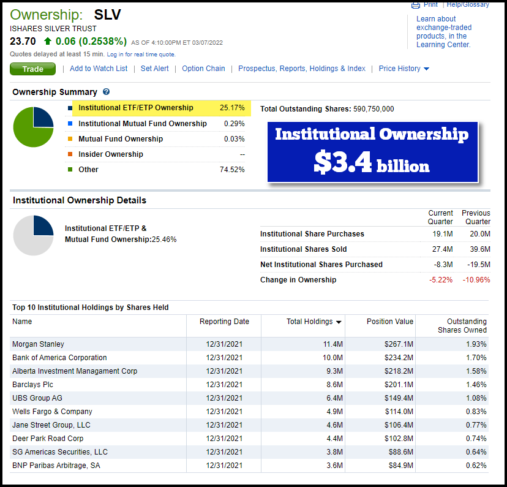Open the Option Chain link
Image resolution: width=507 pixels, height=487 pixels.
point(203,68)
